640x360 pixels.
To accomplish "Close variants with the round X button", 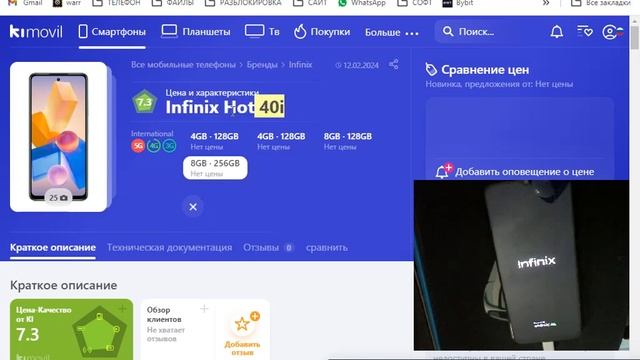I will click(x=193, y=207).
